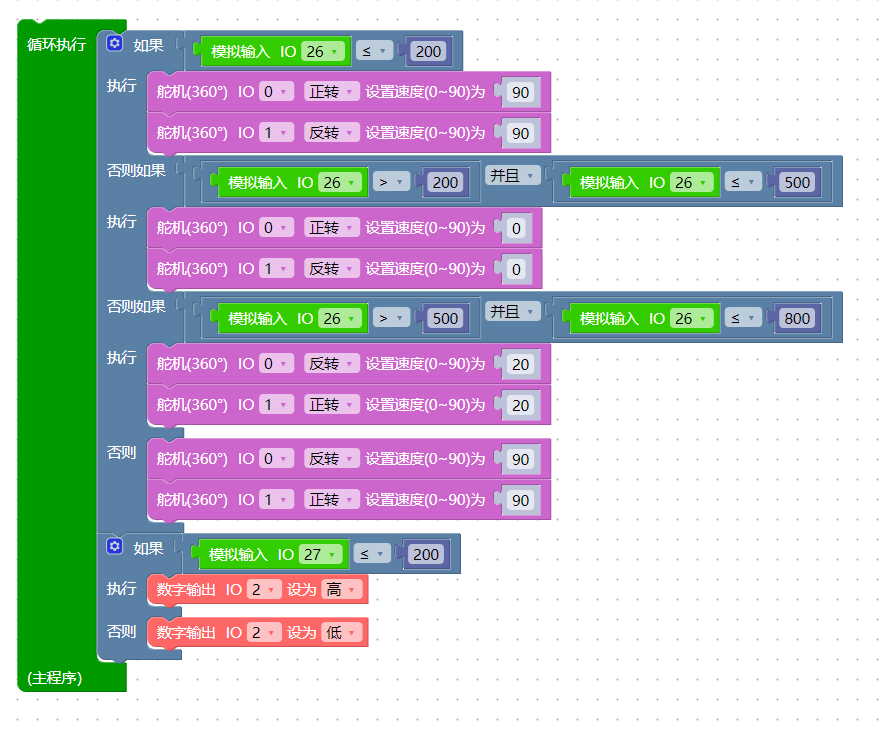Open the 高 level dropdown of digital output
This screenshot has width=886, height=730.
(x=341, y=589)
